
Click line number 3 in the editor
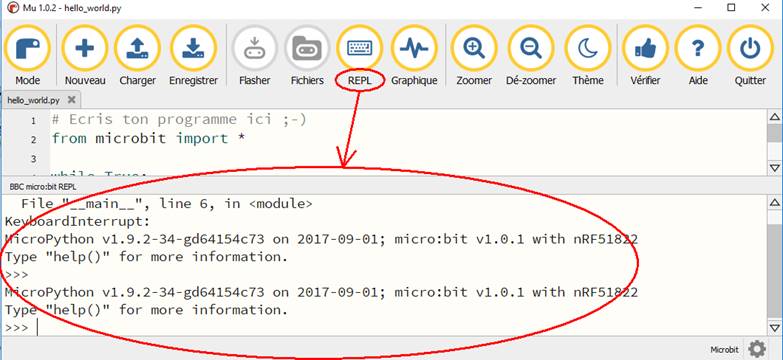click(33, 159)
